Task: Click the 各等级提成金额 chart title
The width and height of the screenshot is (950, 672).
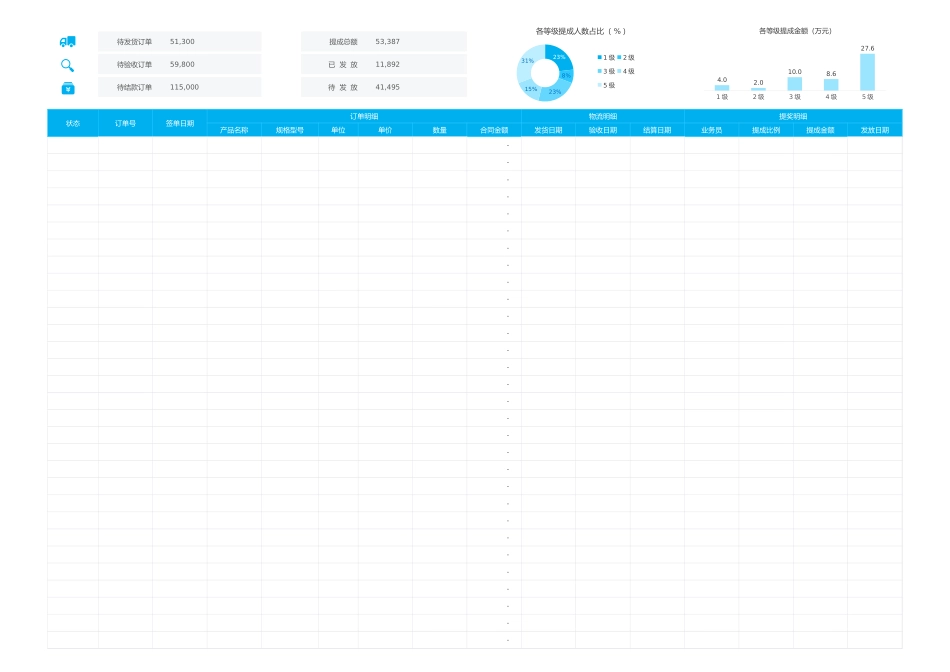Action: [x=795, y=31]
